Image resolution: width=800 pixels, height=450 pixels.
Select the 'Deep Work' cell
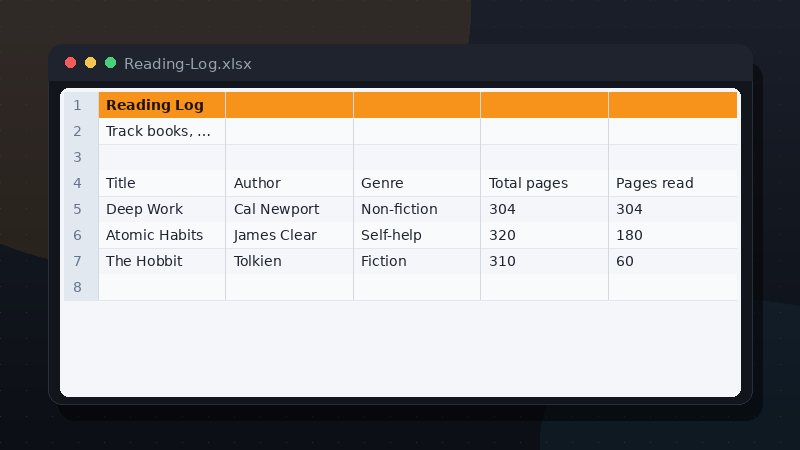[162, 209]
